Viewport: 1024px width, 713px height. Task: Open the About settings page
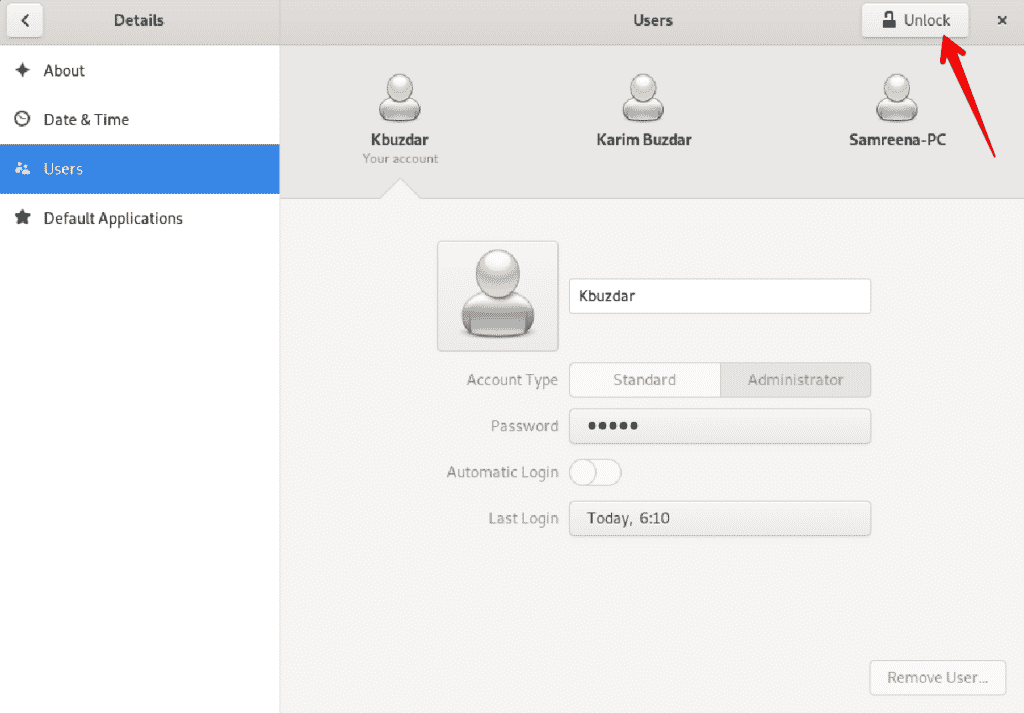click(64, 71)
